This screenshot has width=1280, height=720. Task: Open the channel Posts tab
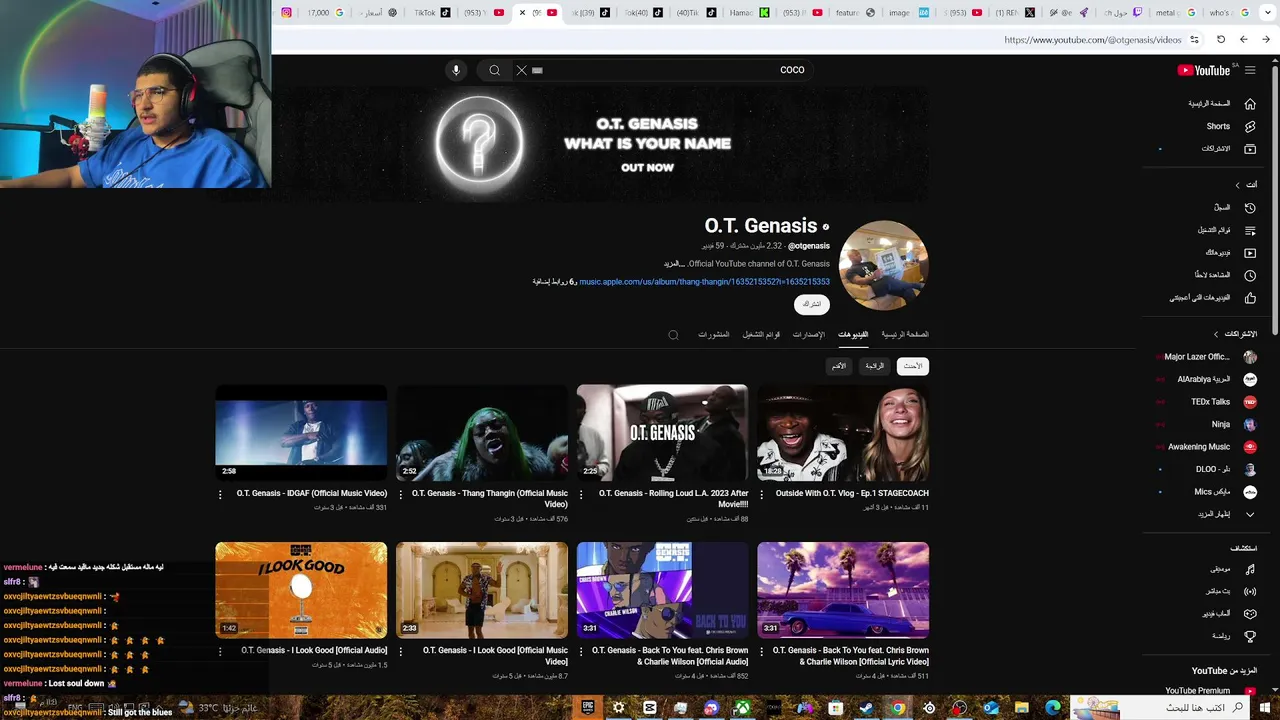714,334
